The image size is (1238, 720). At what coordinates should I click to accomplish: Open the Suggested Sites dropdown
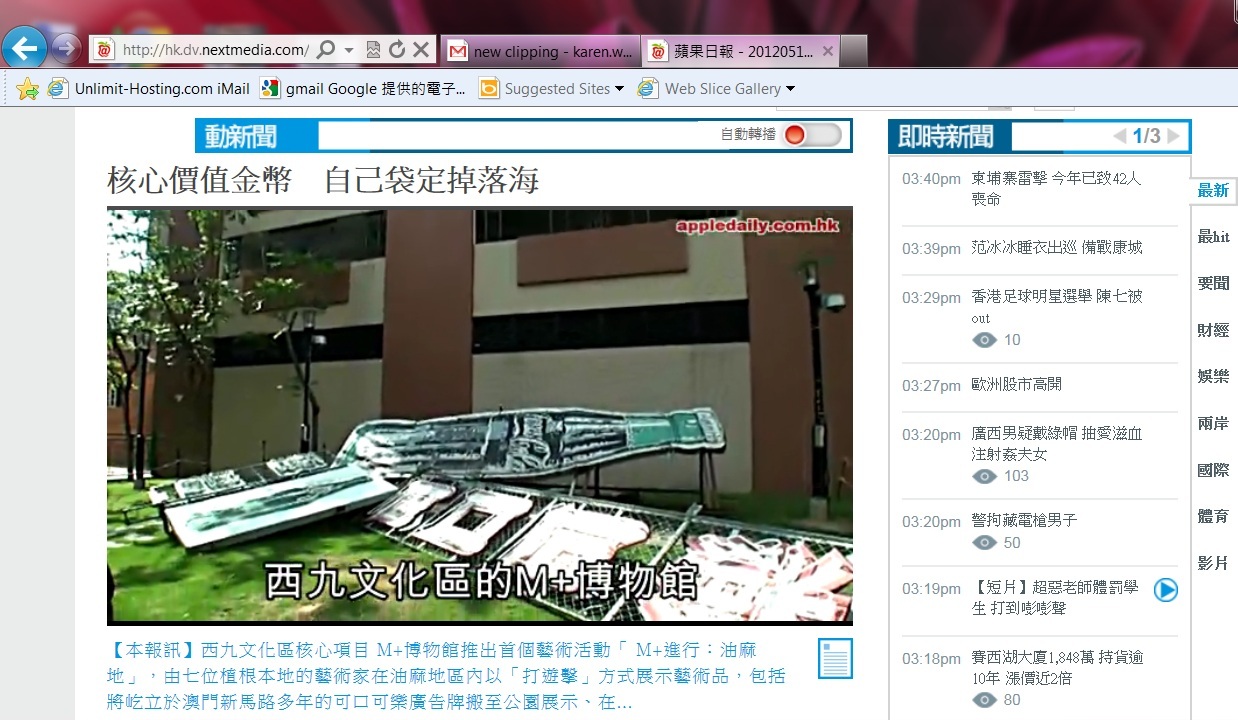619,89
